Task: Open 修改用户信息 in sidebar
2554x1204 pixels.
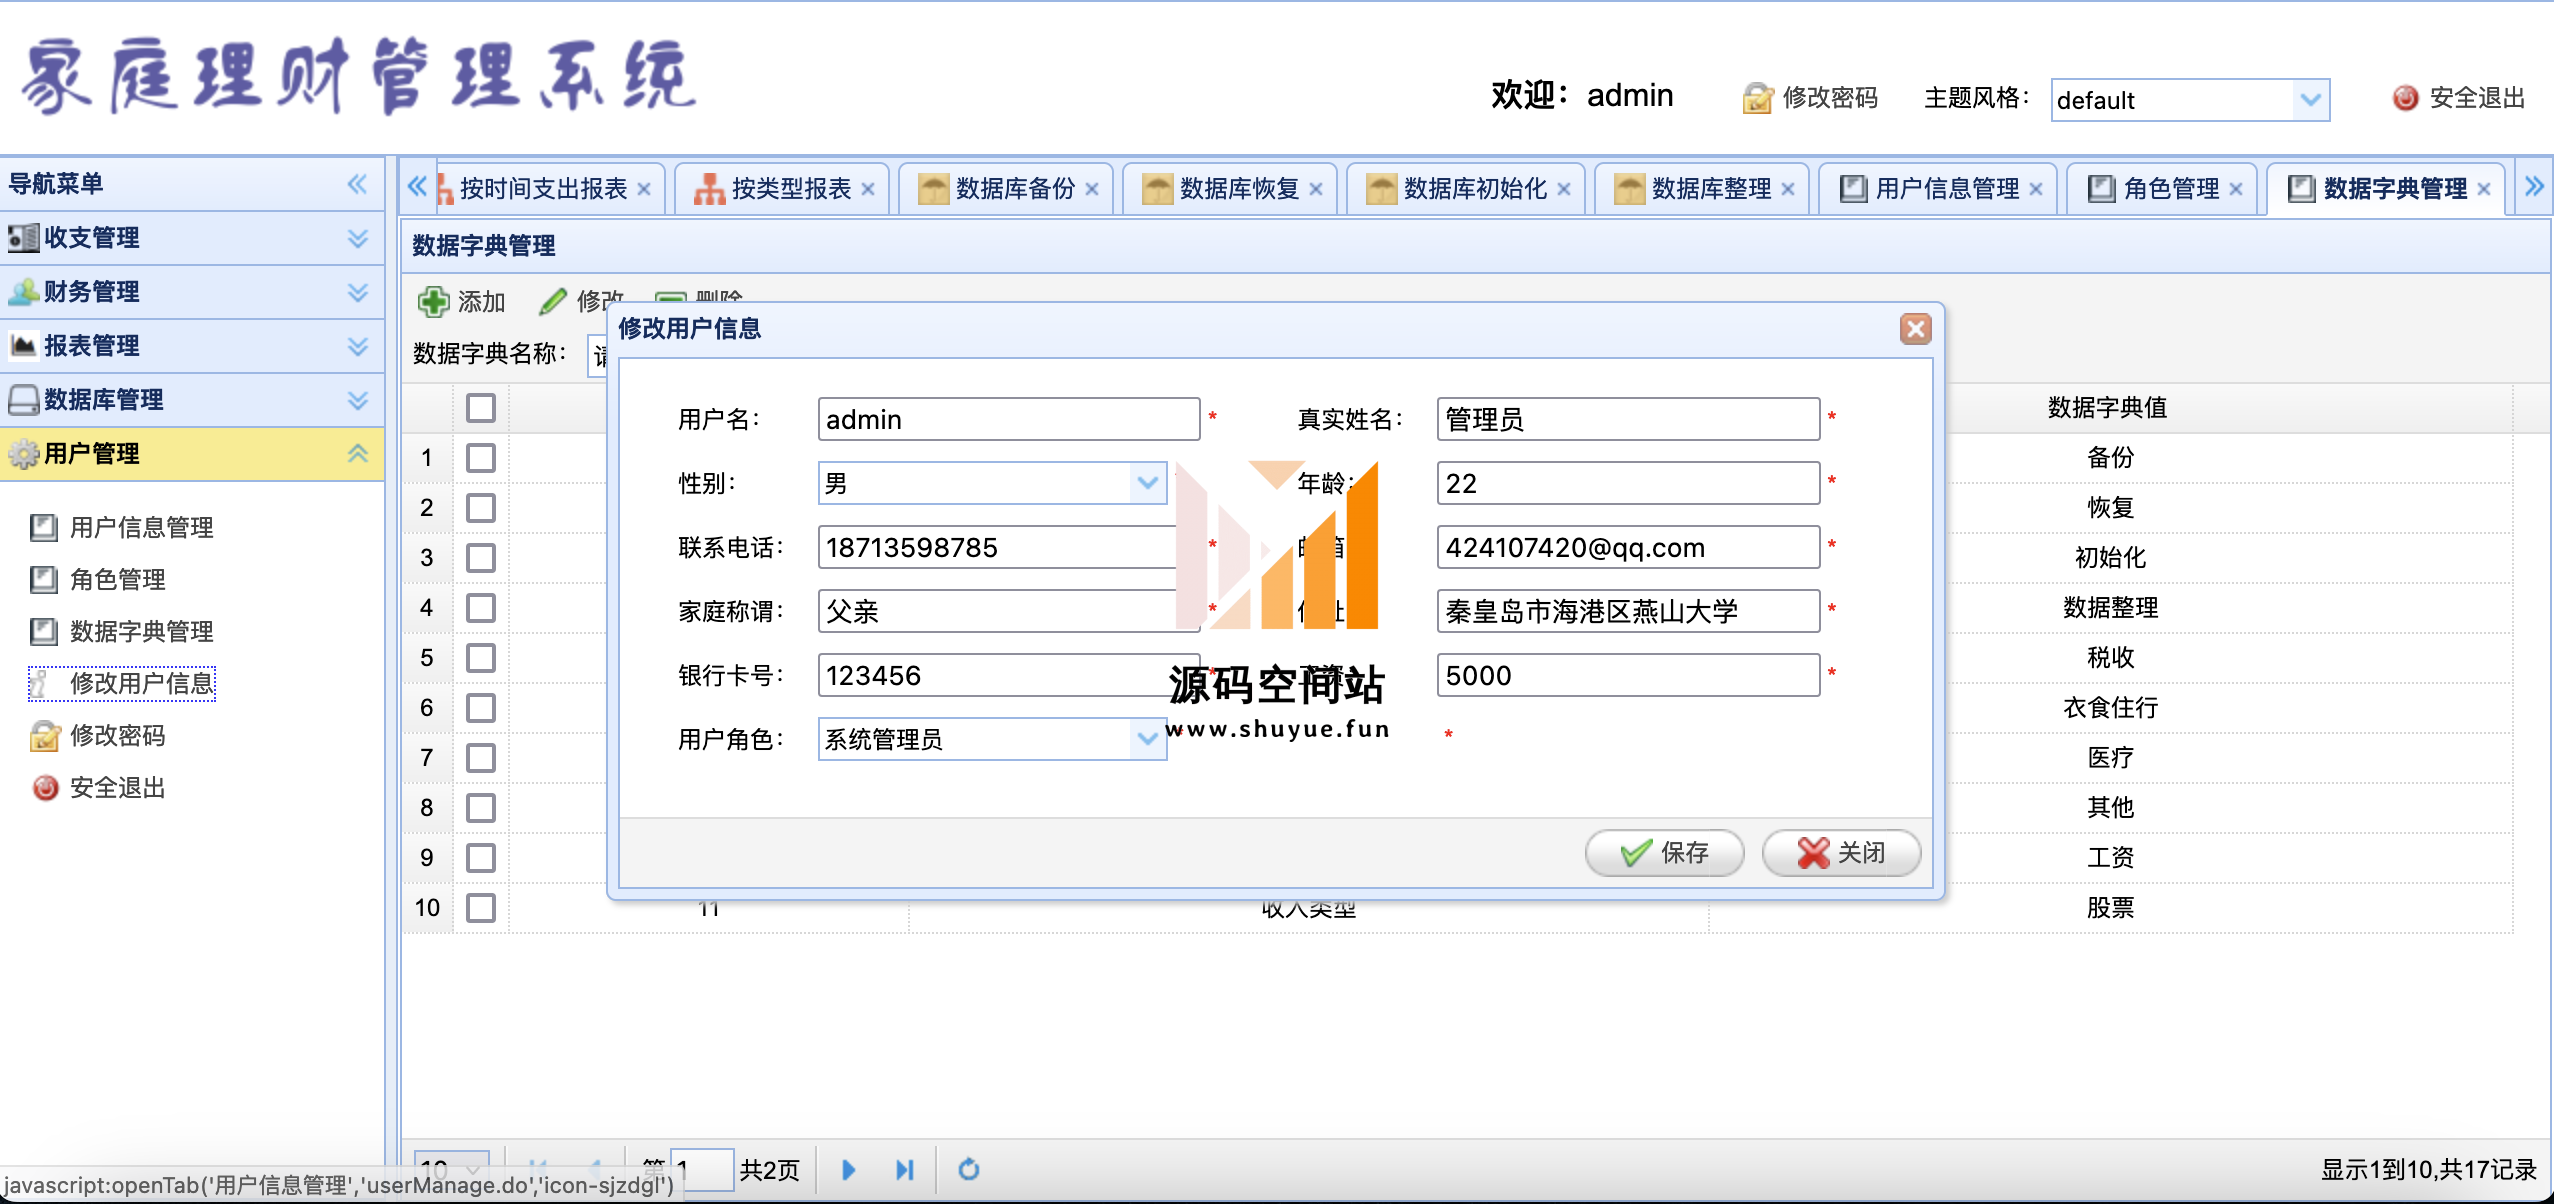Action: point(122,683)
